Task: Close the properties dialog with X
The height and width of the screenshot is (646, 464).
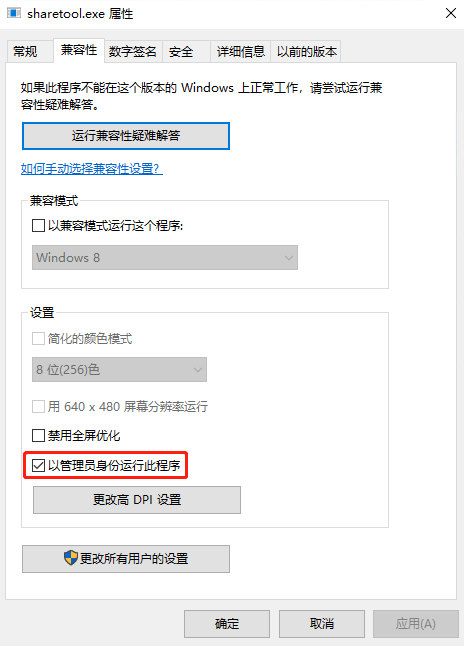Action: pos(451,13)
